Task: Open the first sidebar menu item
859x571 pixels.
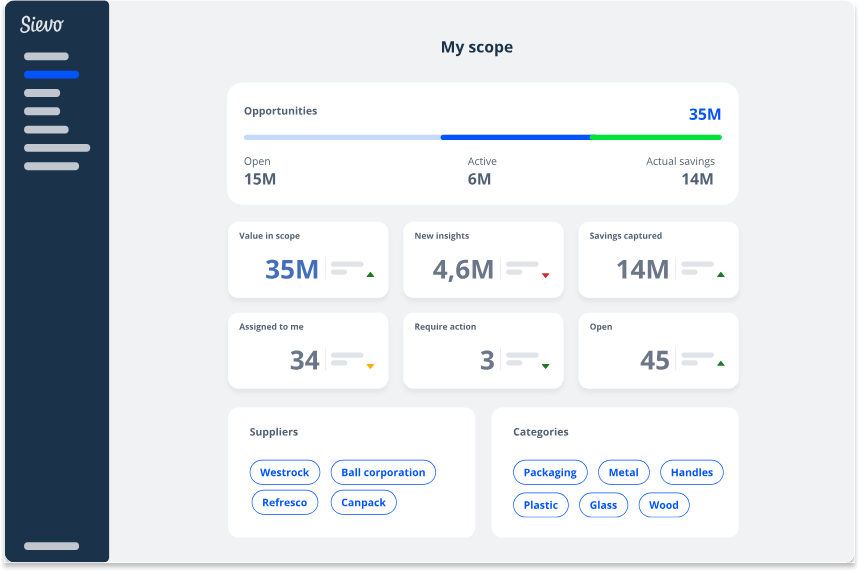Action: (x=46, y=57)
